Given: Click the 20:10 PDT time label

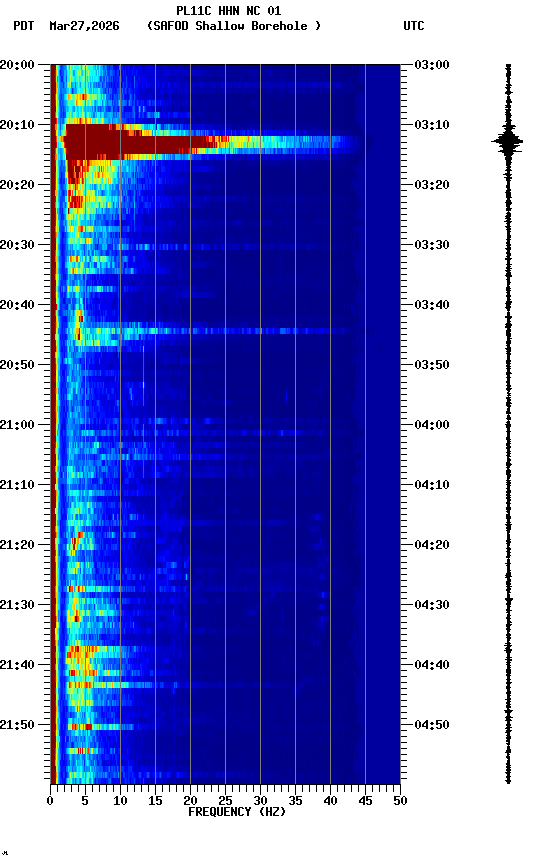Looking at the screenshot, I should tap(17, 125).
